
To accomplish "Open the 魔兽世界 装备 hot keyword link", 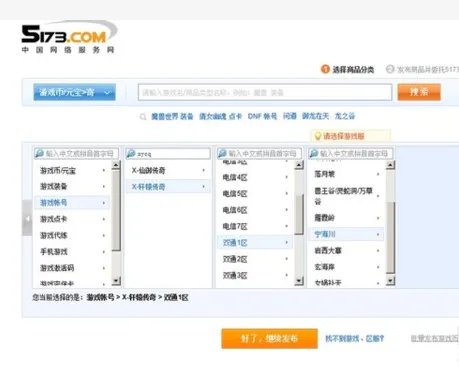I will click(172, 116).
